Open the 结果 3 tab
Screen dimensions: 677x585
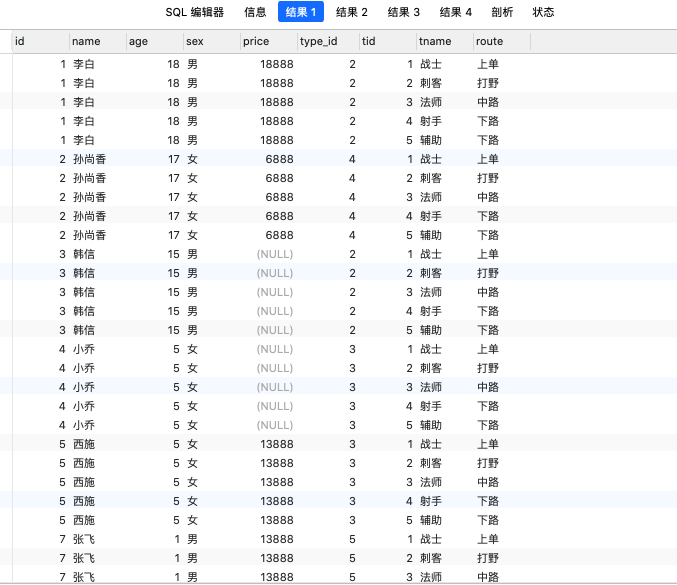tap(403, 12)
